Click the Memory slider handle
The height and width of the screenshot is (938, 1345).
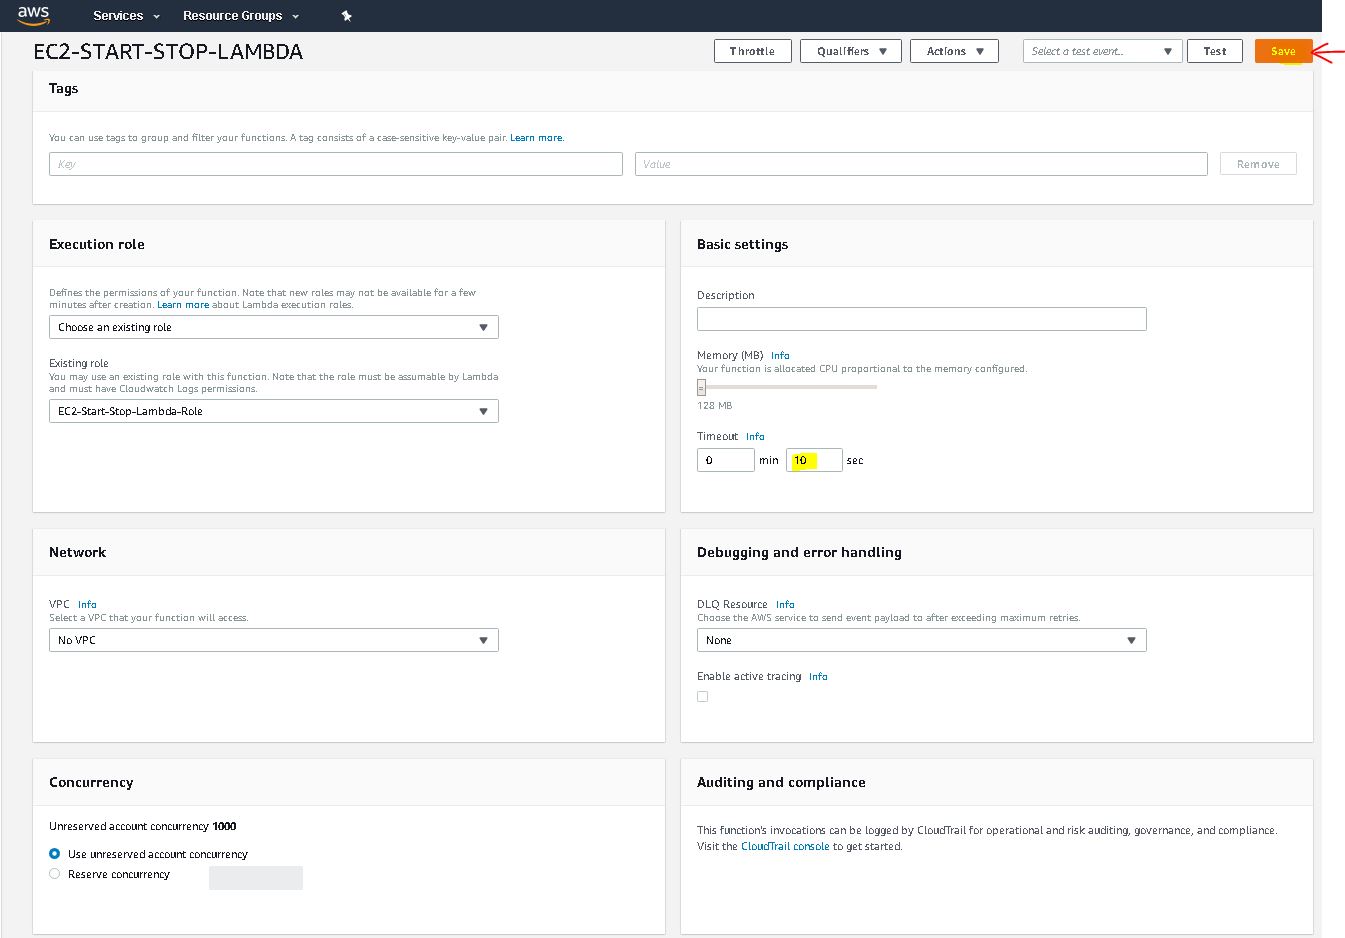701,388
